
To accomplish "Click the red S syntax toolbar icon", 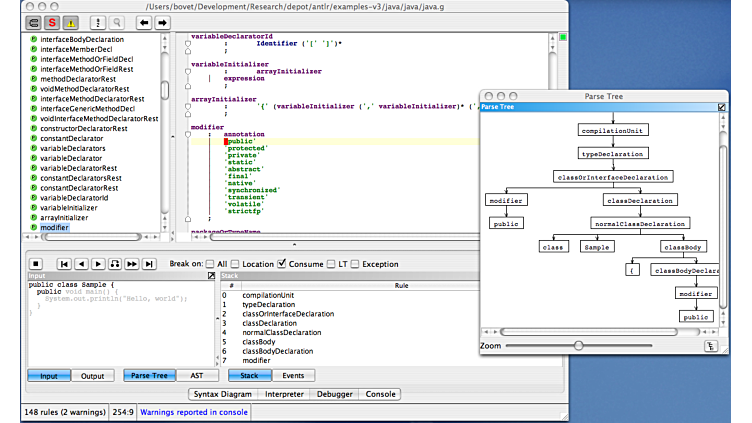I will 50,21.
